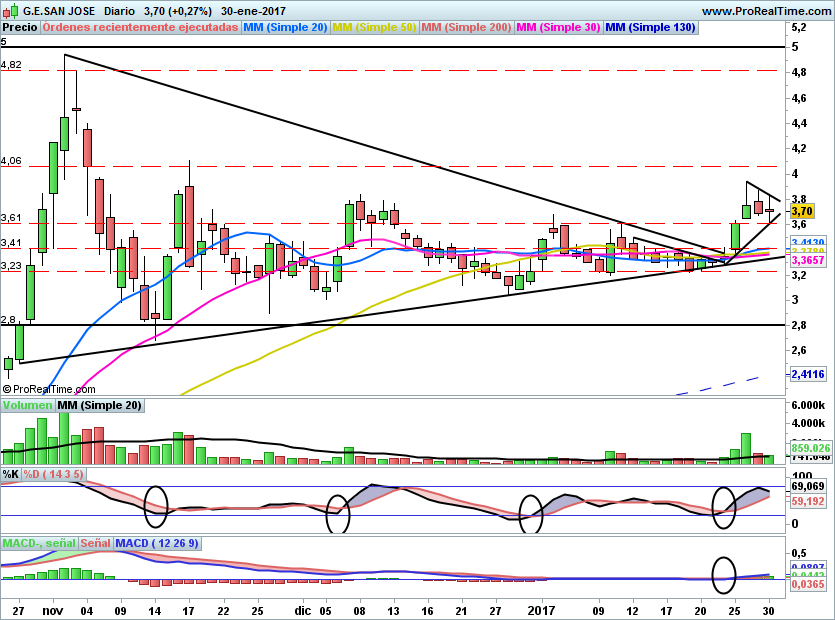Click the MACD-, señal histogram label
The image size is (835, 620).
point(39,543)
